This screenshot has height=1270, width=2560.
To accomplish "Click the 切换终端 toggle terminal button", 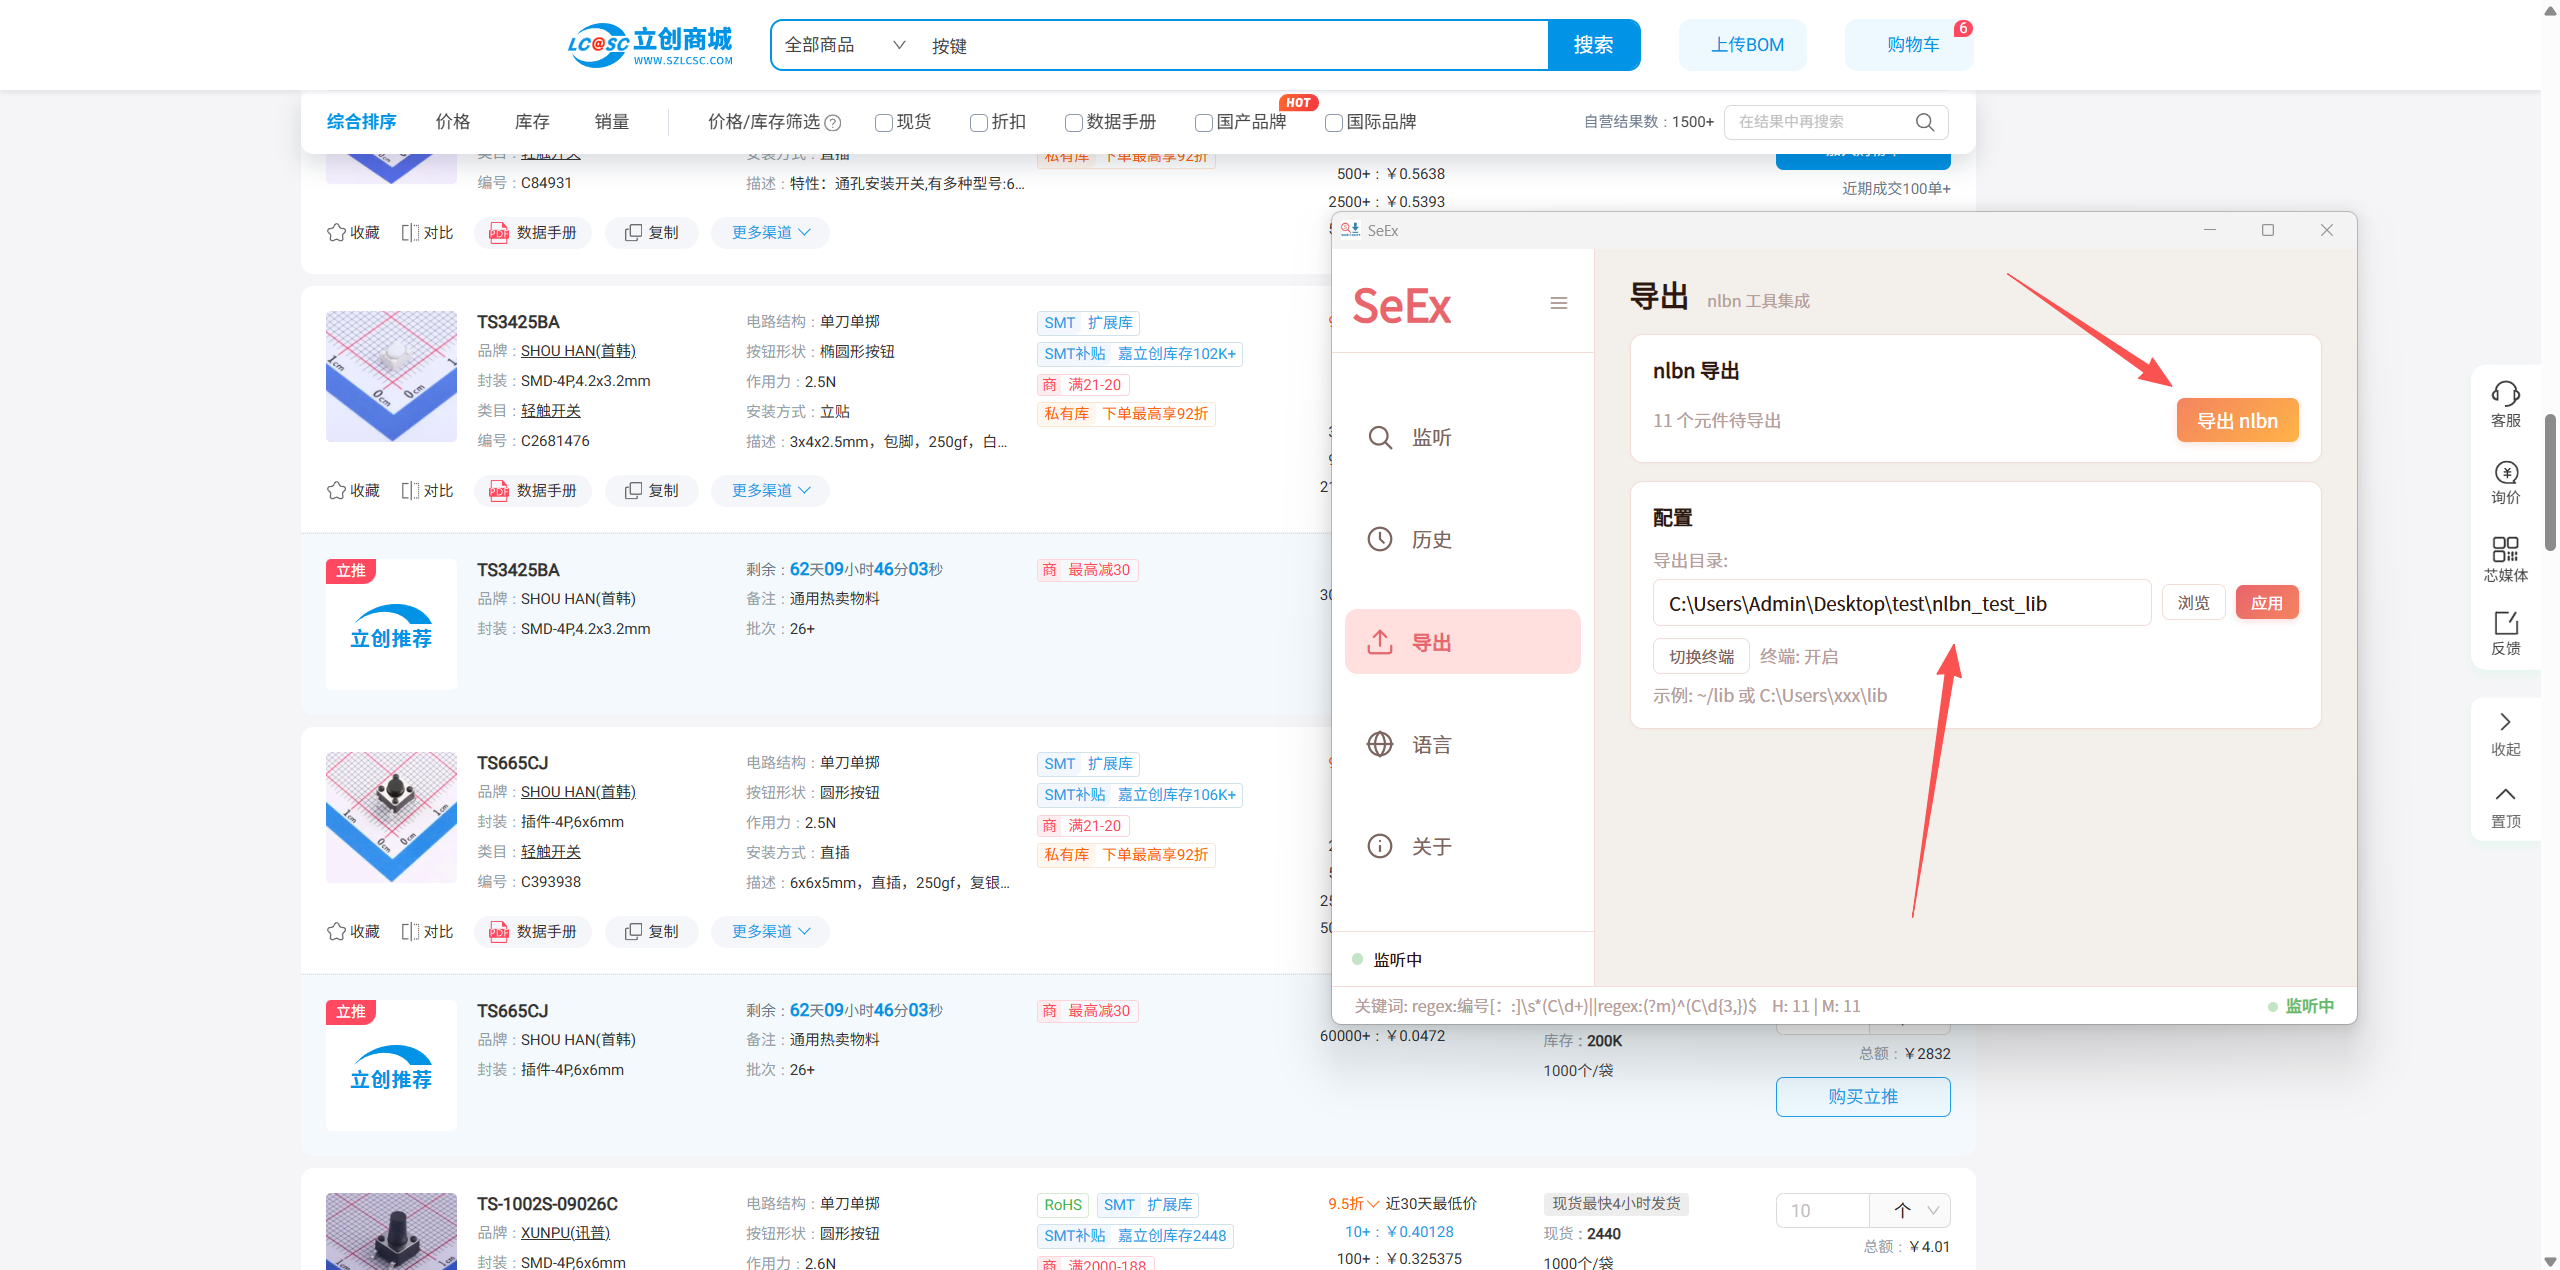I will tap(1701, 657).
